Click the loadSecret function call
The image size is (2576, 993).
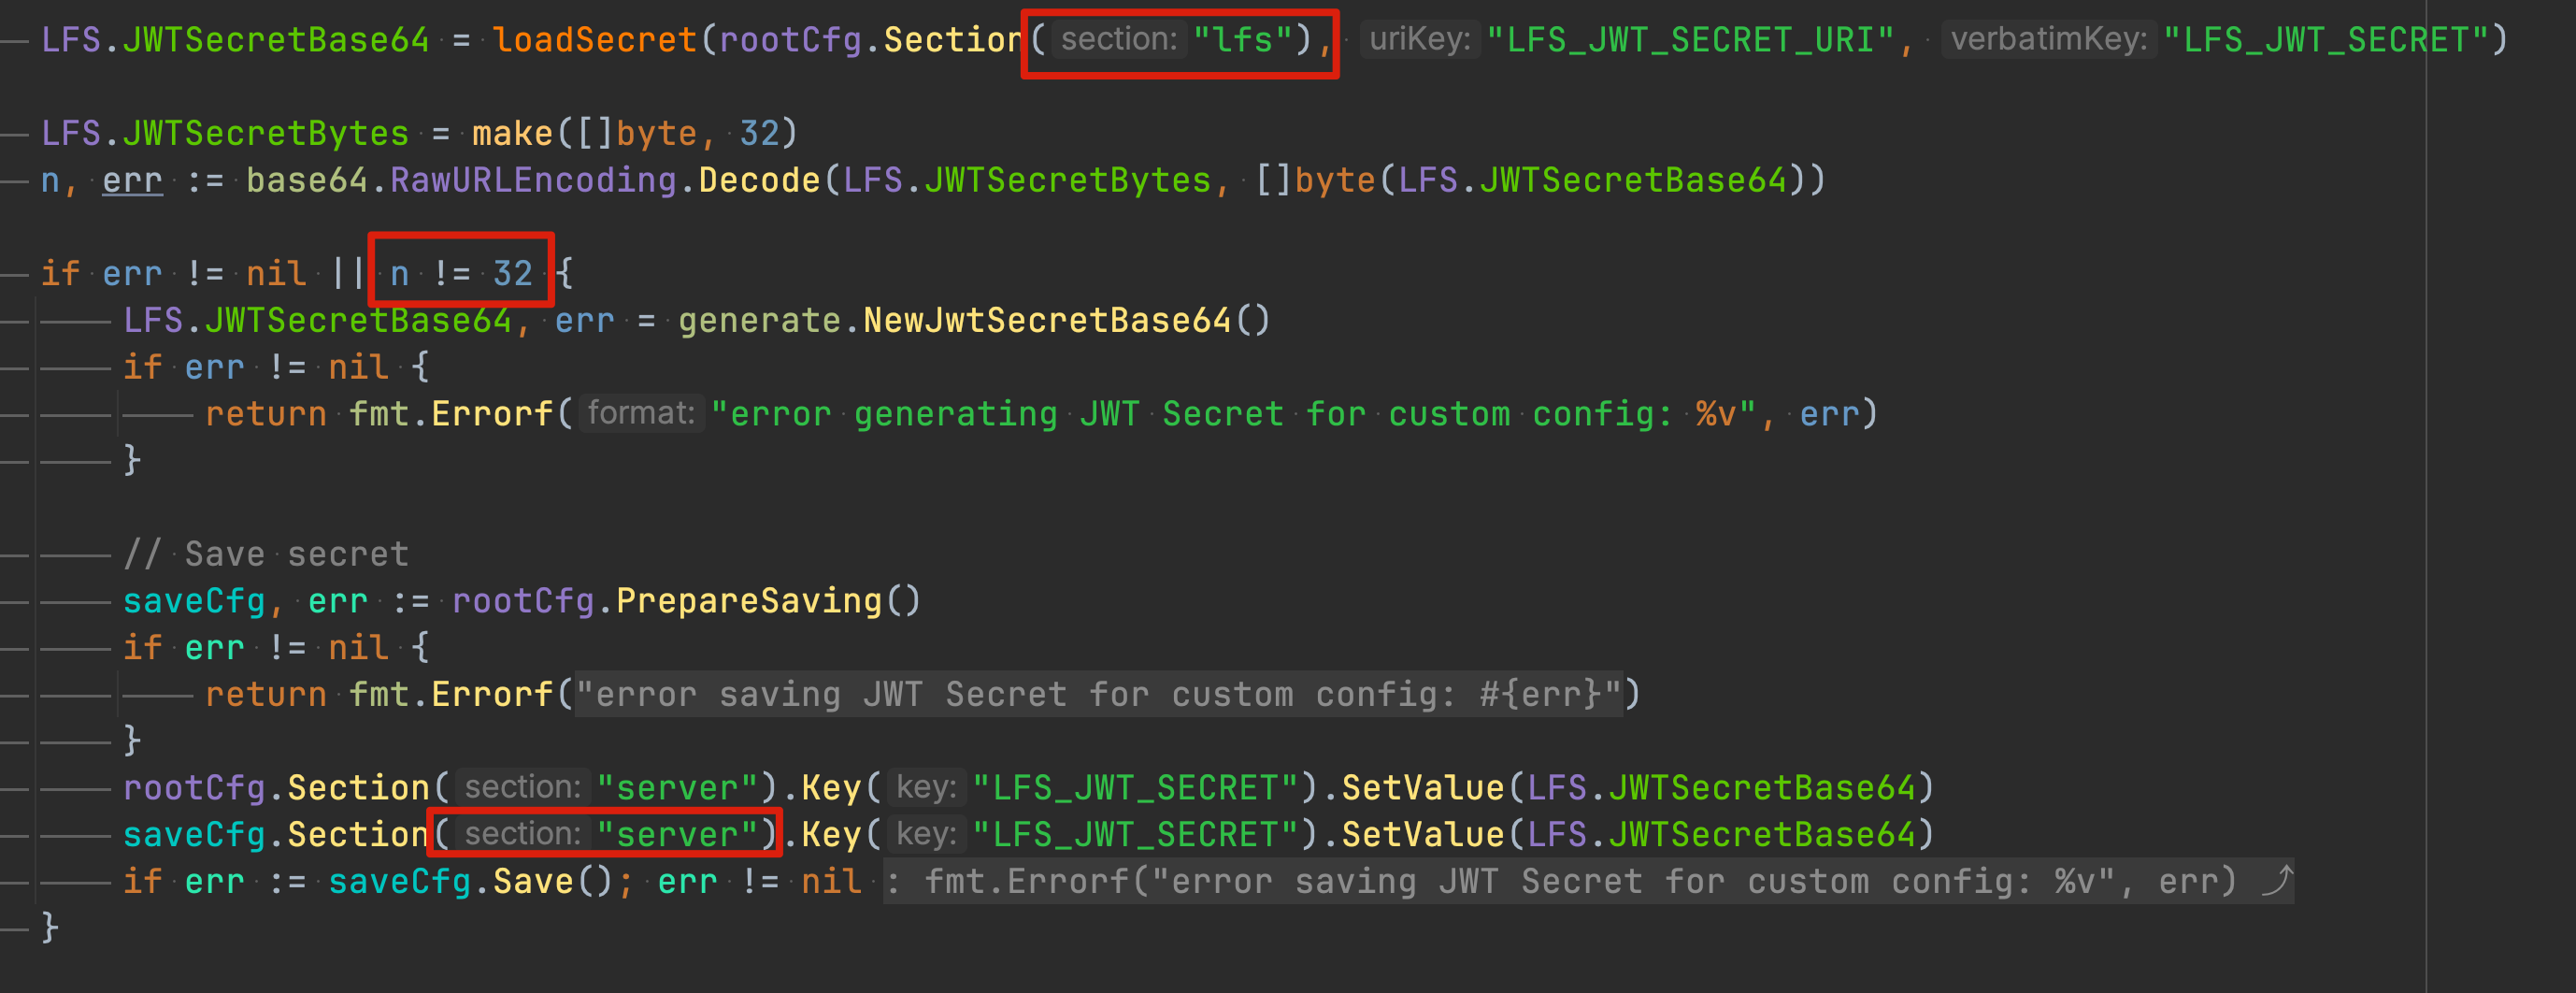(x=595, y=40)
